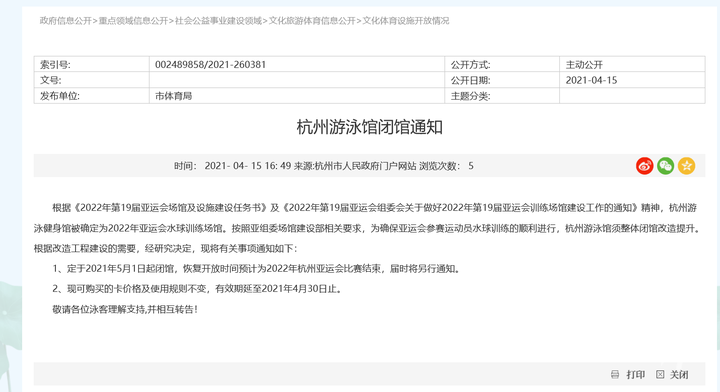This screenshot has width=720, height=392.
Task: Click the 杭州游泳馆闭馆通知 title
Action: point(370,127)
